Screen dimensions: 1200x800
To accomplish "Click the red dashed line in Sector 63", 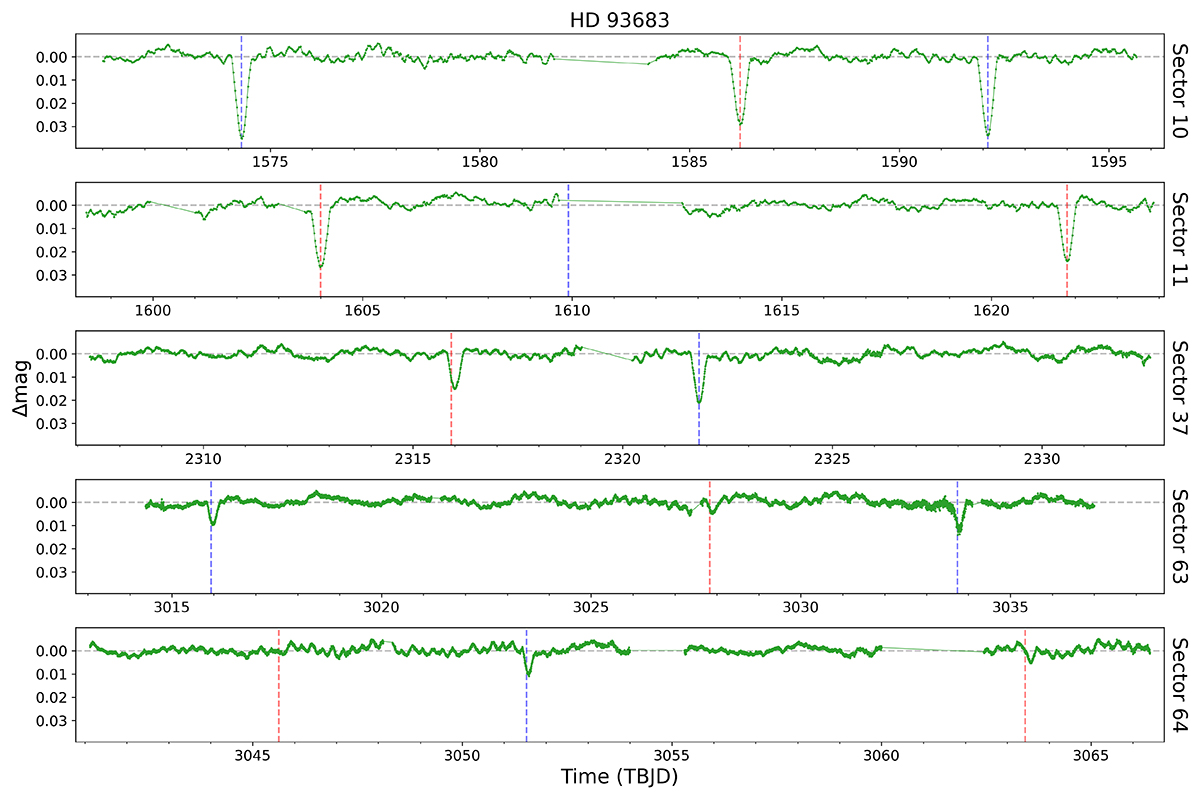I will 710,550.
